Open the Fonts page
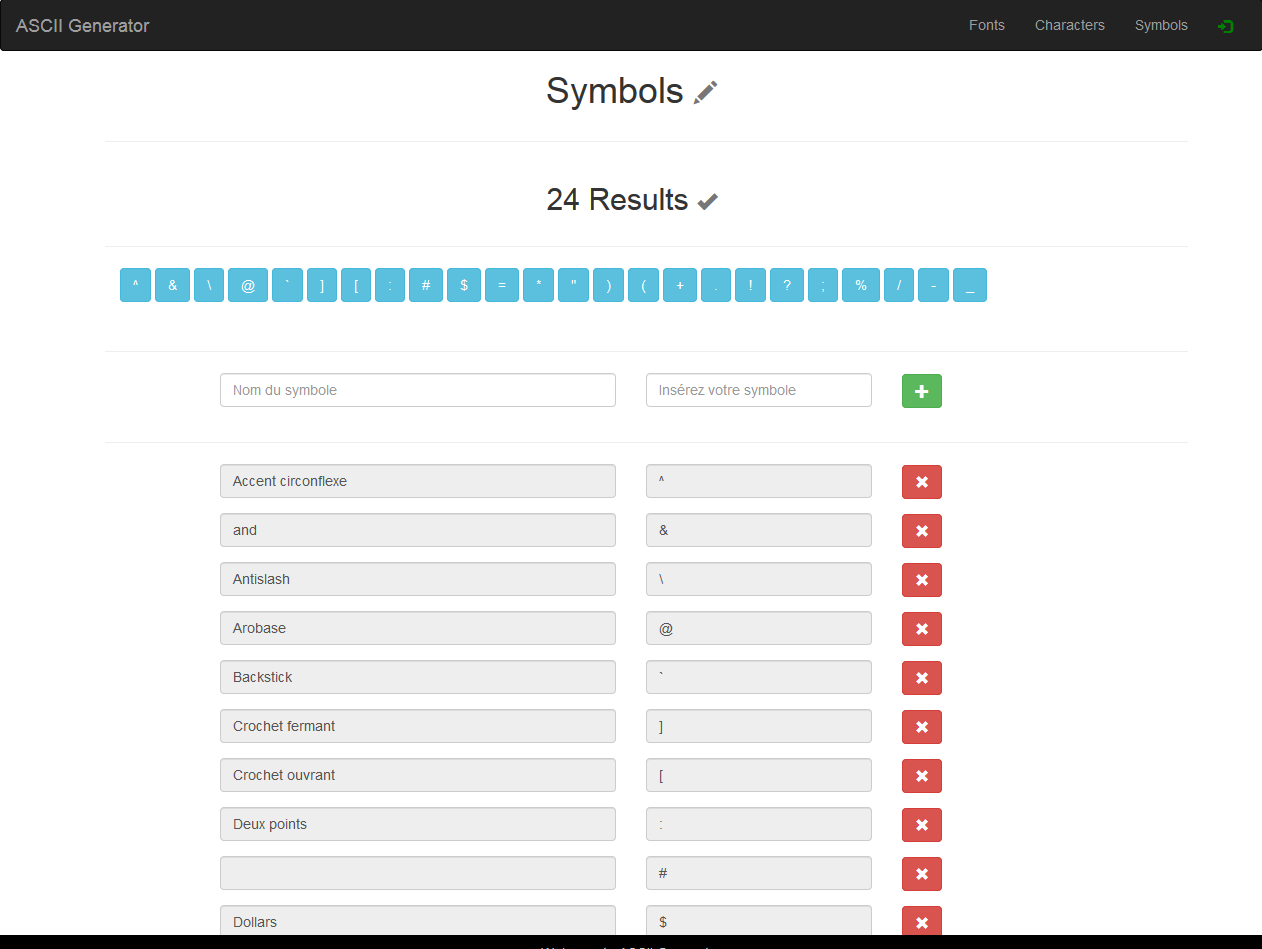This screenshot has height=949, width=1262. pos(987,25)
